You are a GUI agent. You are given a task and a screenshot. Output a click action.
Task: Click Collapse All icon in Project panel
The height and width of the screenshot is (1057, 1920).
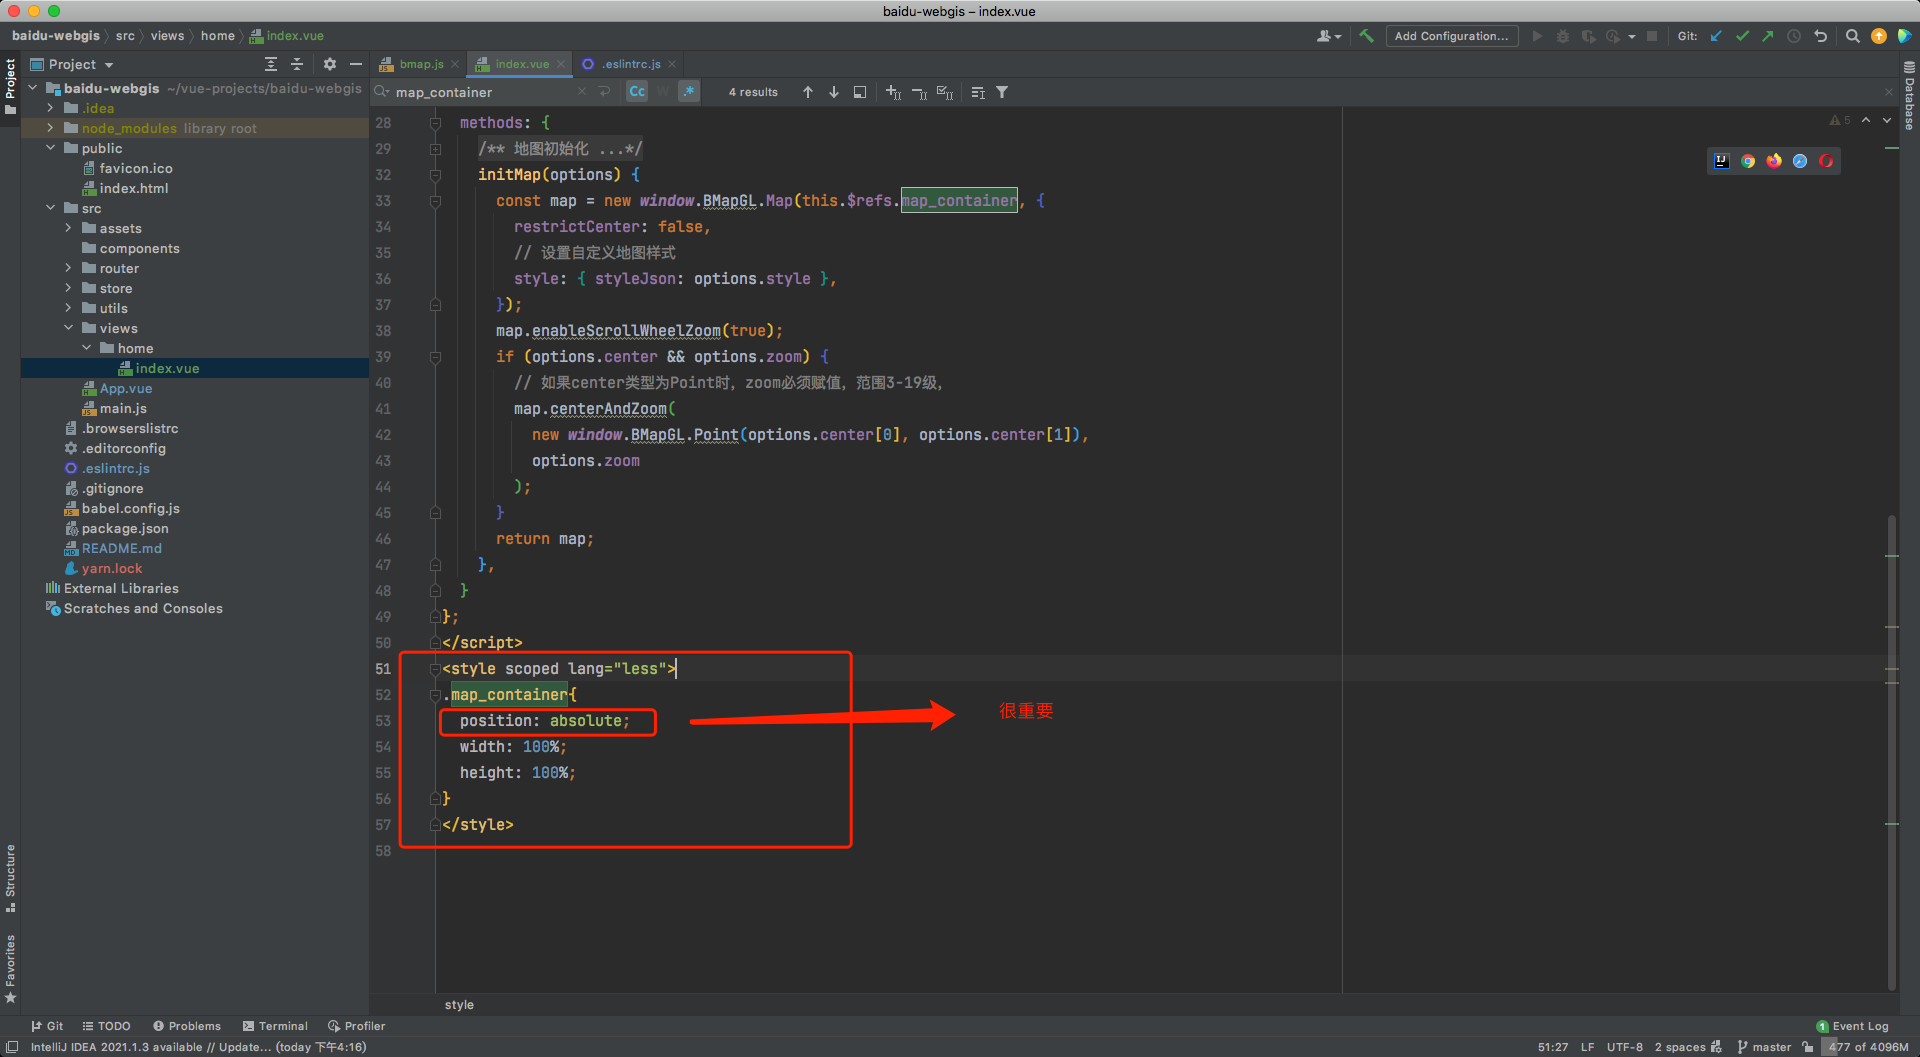297,64
